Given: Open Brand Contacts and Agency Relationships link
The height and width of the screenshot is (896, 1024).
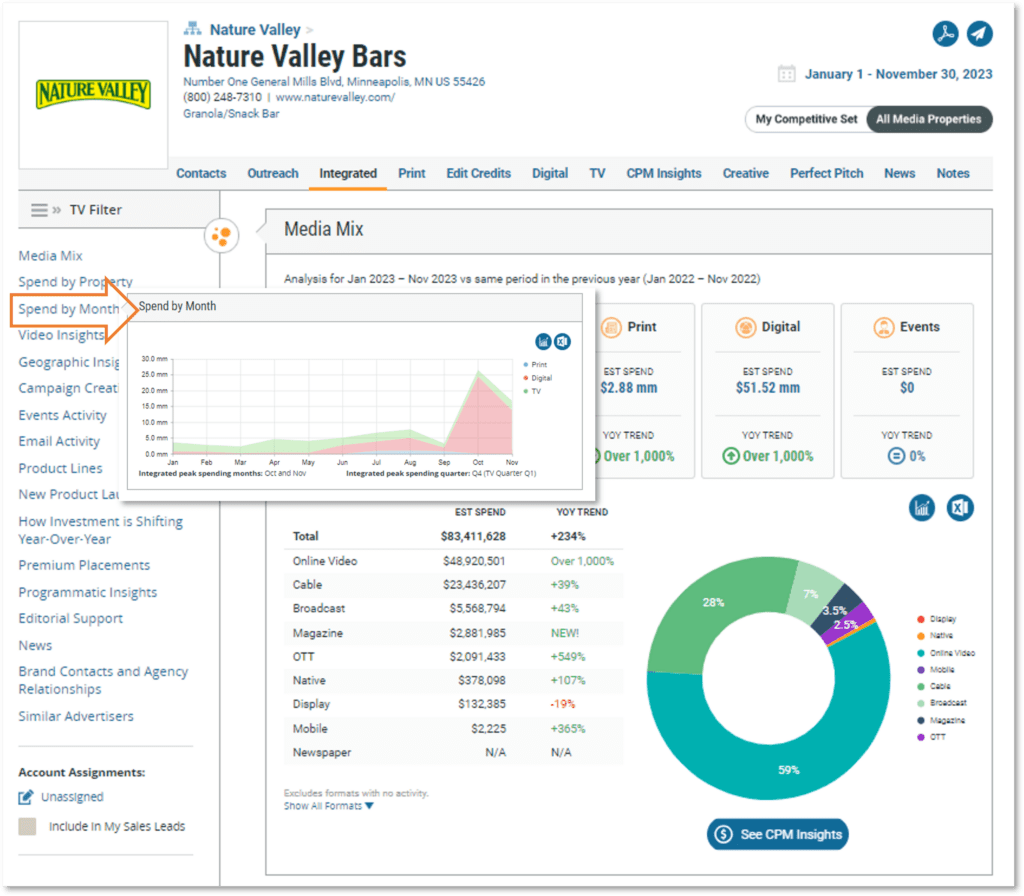Looking at the screenshot, I should pyautogui.click(x=103, y=680).
